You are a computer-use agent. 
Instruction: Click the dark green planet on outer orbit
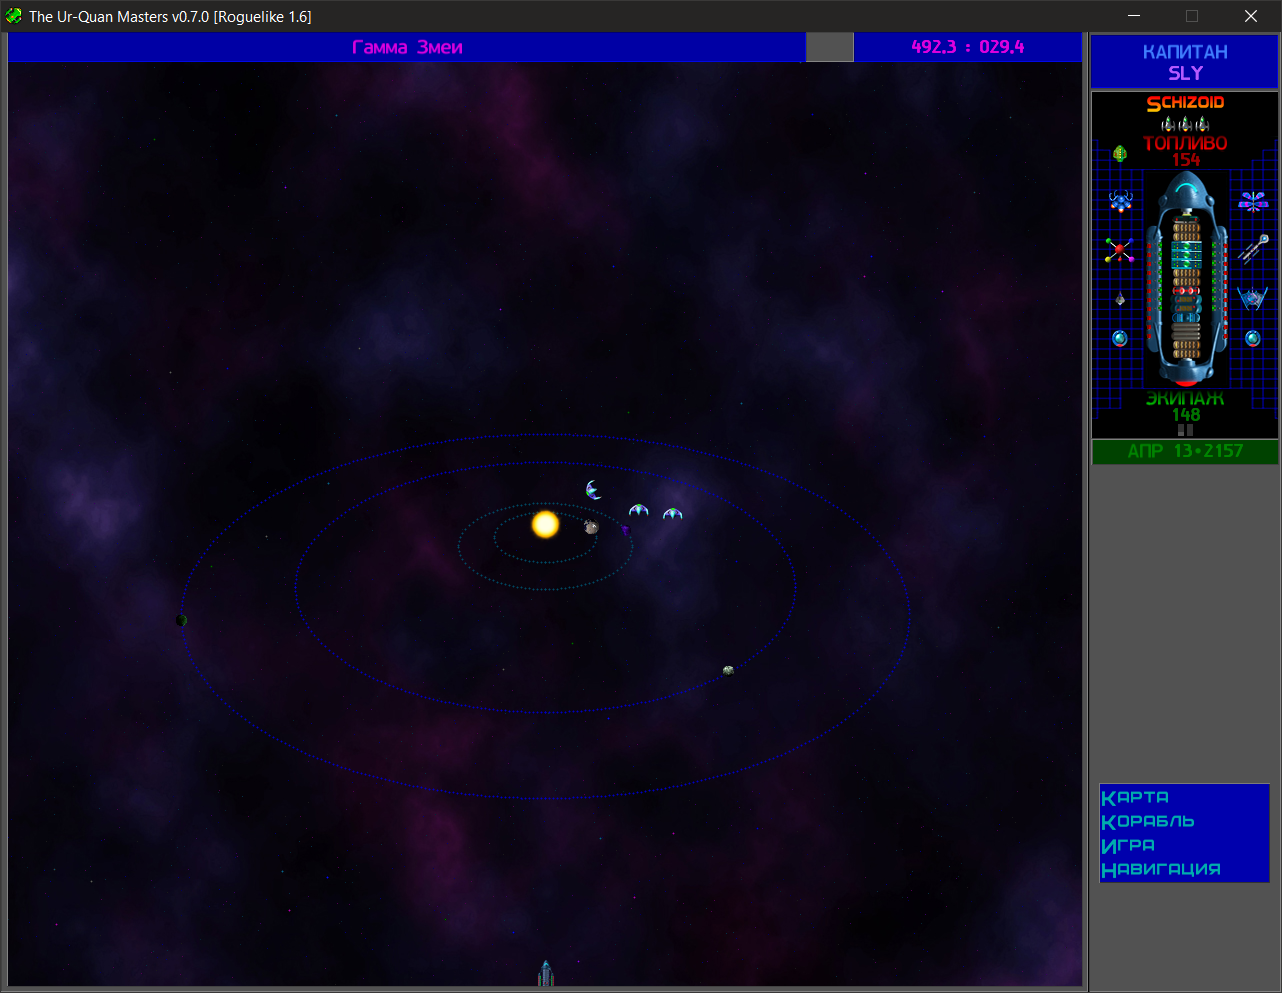(181, 620)
